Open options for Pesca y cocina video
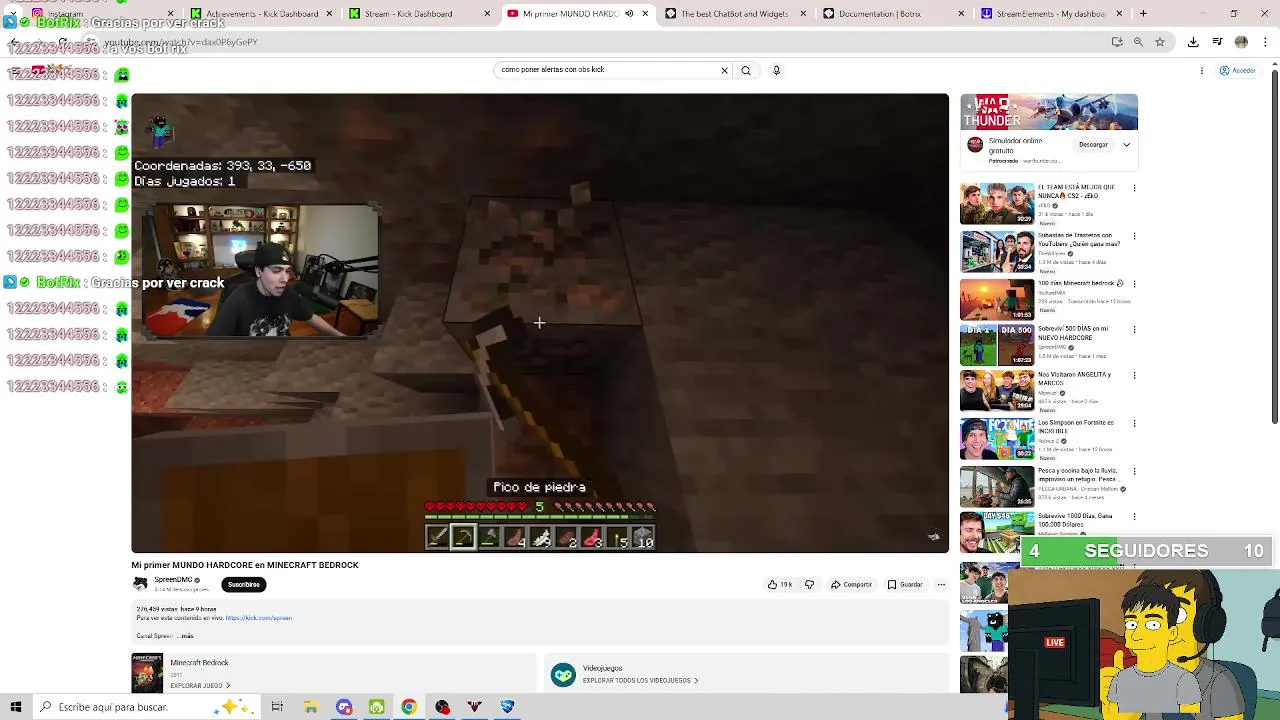The height and width of the screenshot is (720, 1280). (1134, 471)
